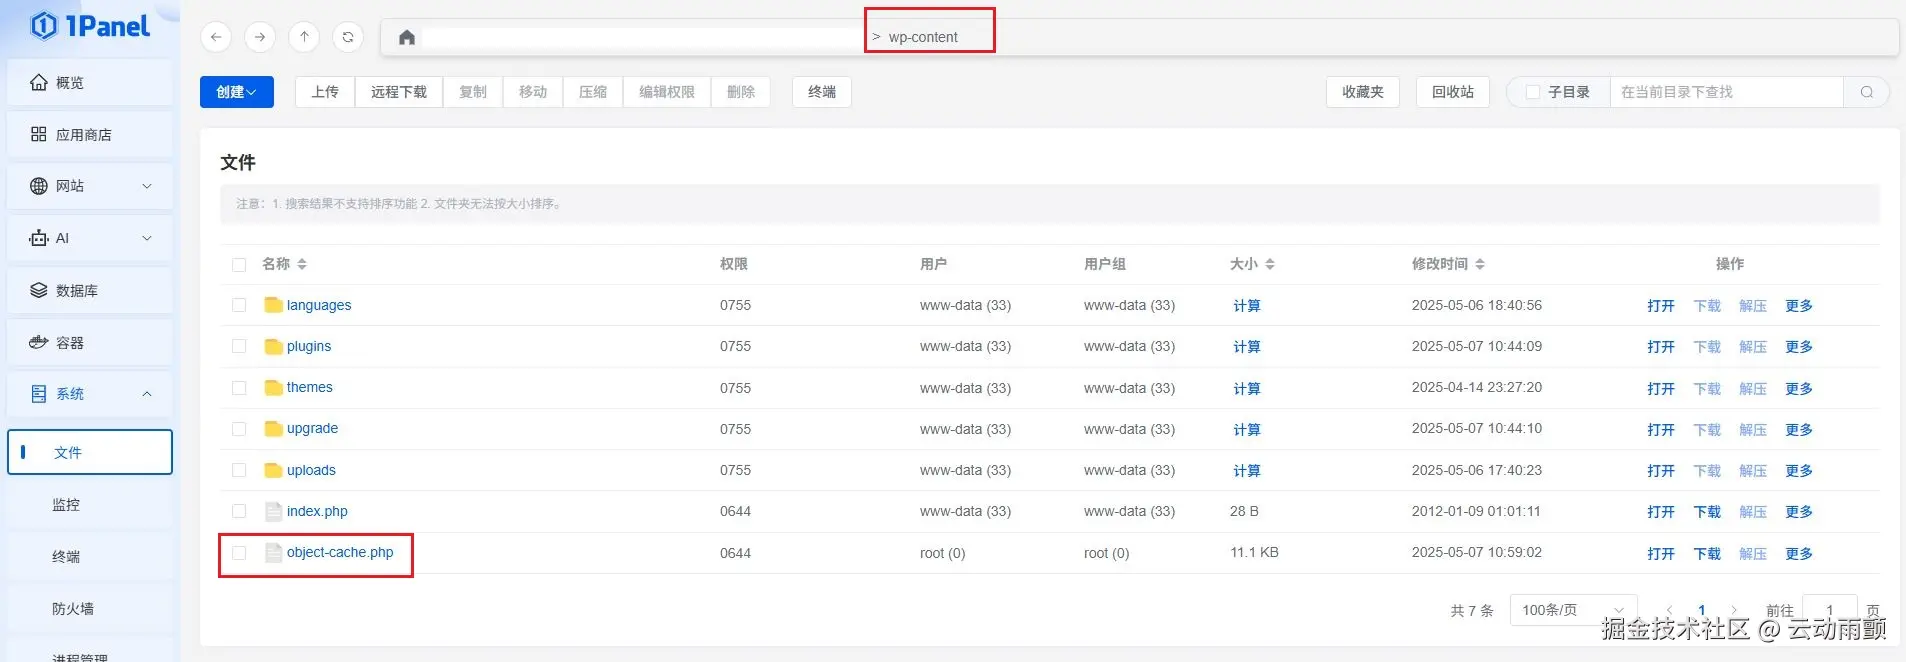Select the header select-all checkbox

[239, 265]
